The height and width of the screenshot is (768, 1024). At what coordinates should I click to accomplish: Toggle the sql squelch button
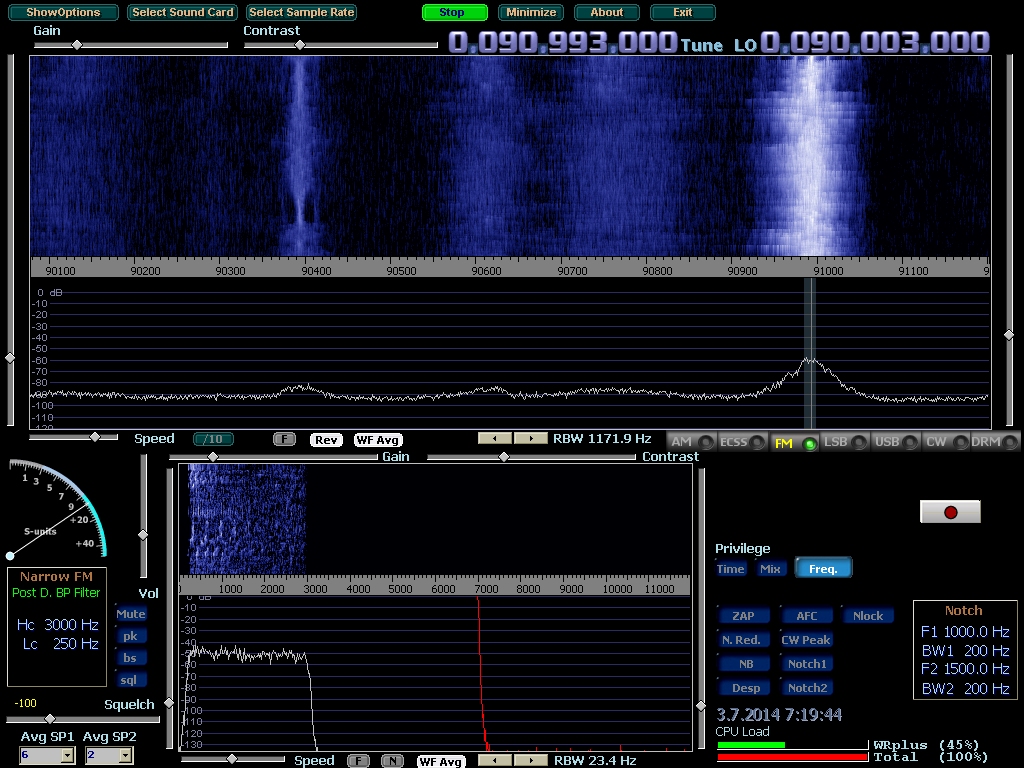coord(129,680)
